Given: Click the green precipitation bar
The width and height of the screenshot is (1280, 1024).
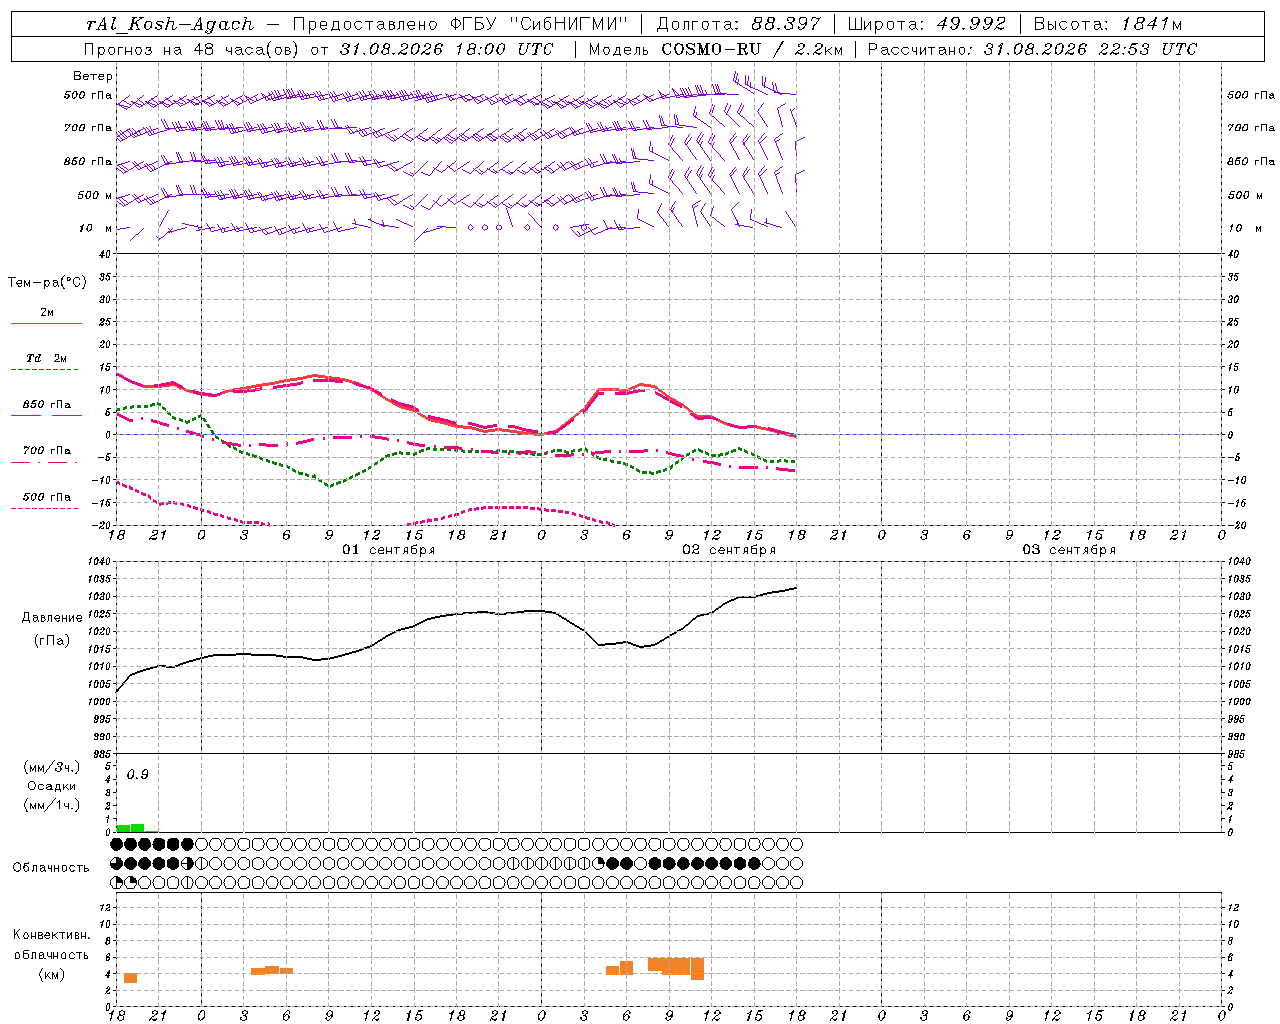Looking at the screenshot, I should 130,828.
